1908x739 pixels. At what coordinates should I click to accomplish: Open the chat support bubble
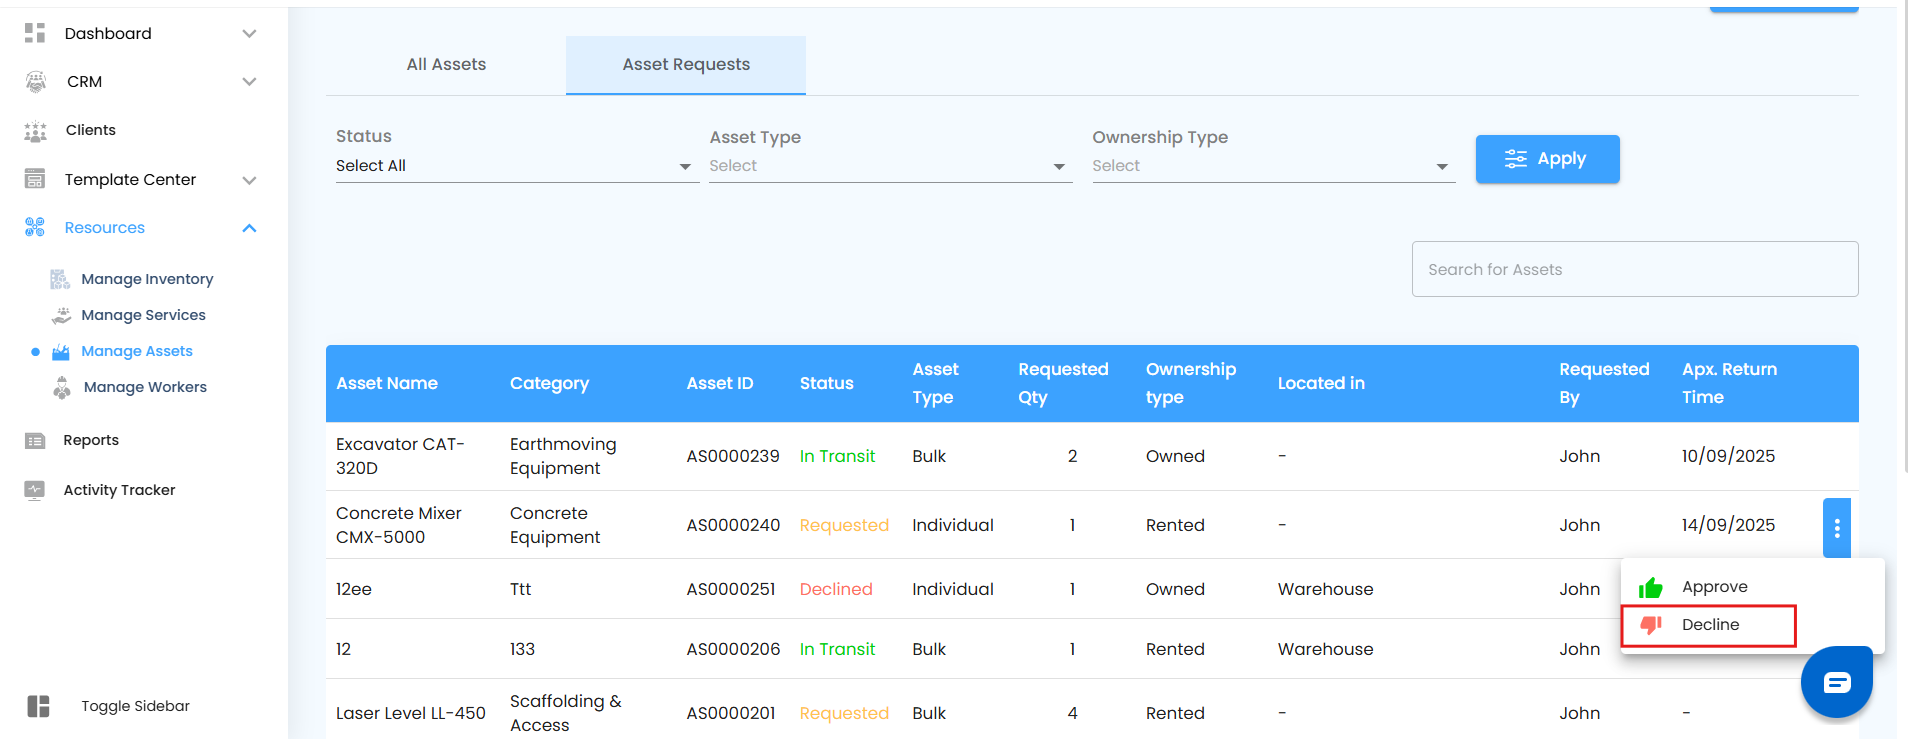tap(1836, 682)
